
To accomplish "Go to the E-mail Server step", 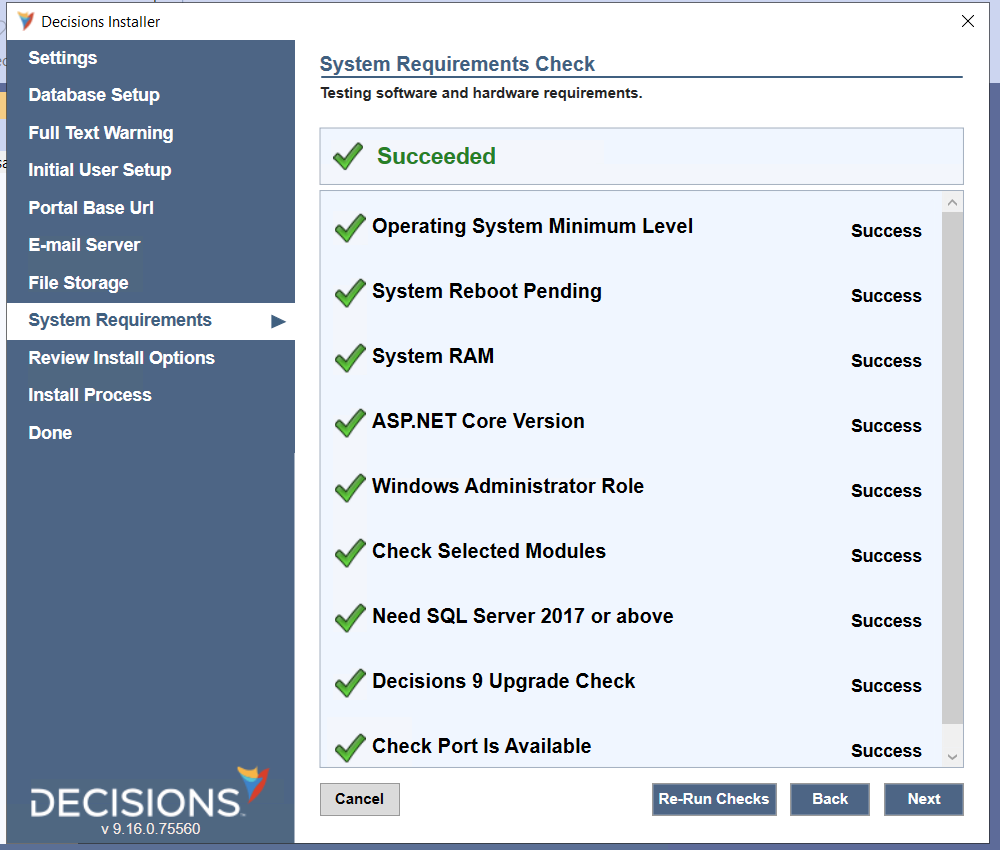I will (x=84, y=245).
